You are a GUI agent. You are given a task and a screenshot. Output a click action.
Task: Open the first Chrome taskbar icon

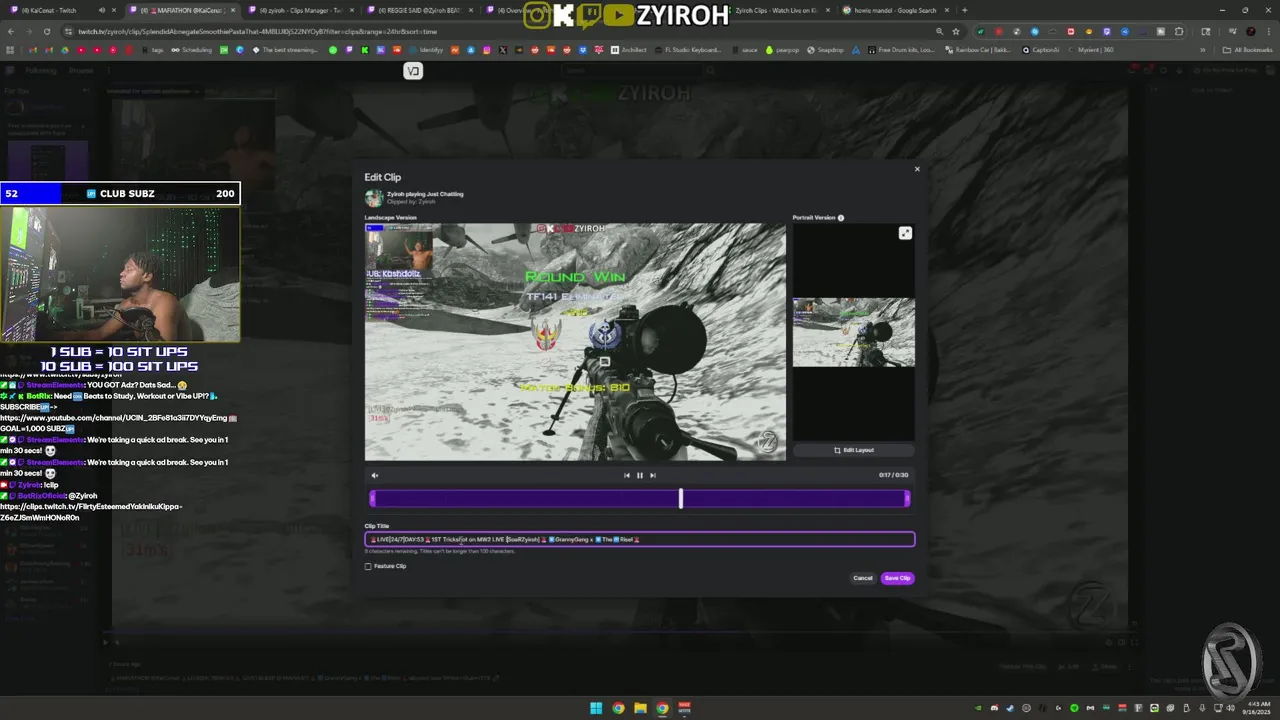click(618, 708)
